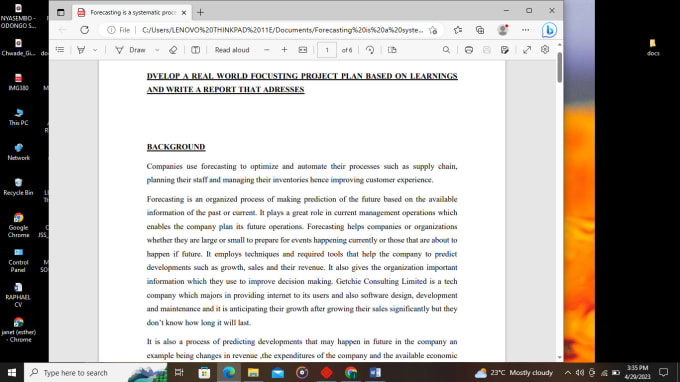Open Task View in taskbar

[179, 372]
